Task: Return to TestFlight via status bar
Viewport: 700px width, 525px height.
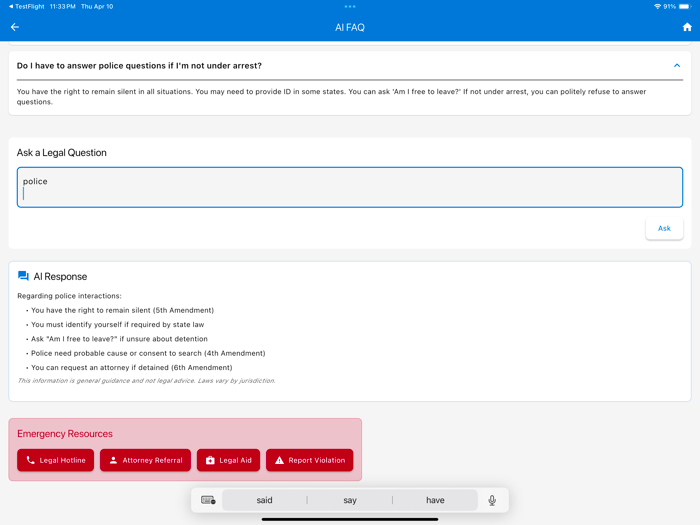Action: (26, 6)
